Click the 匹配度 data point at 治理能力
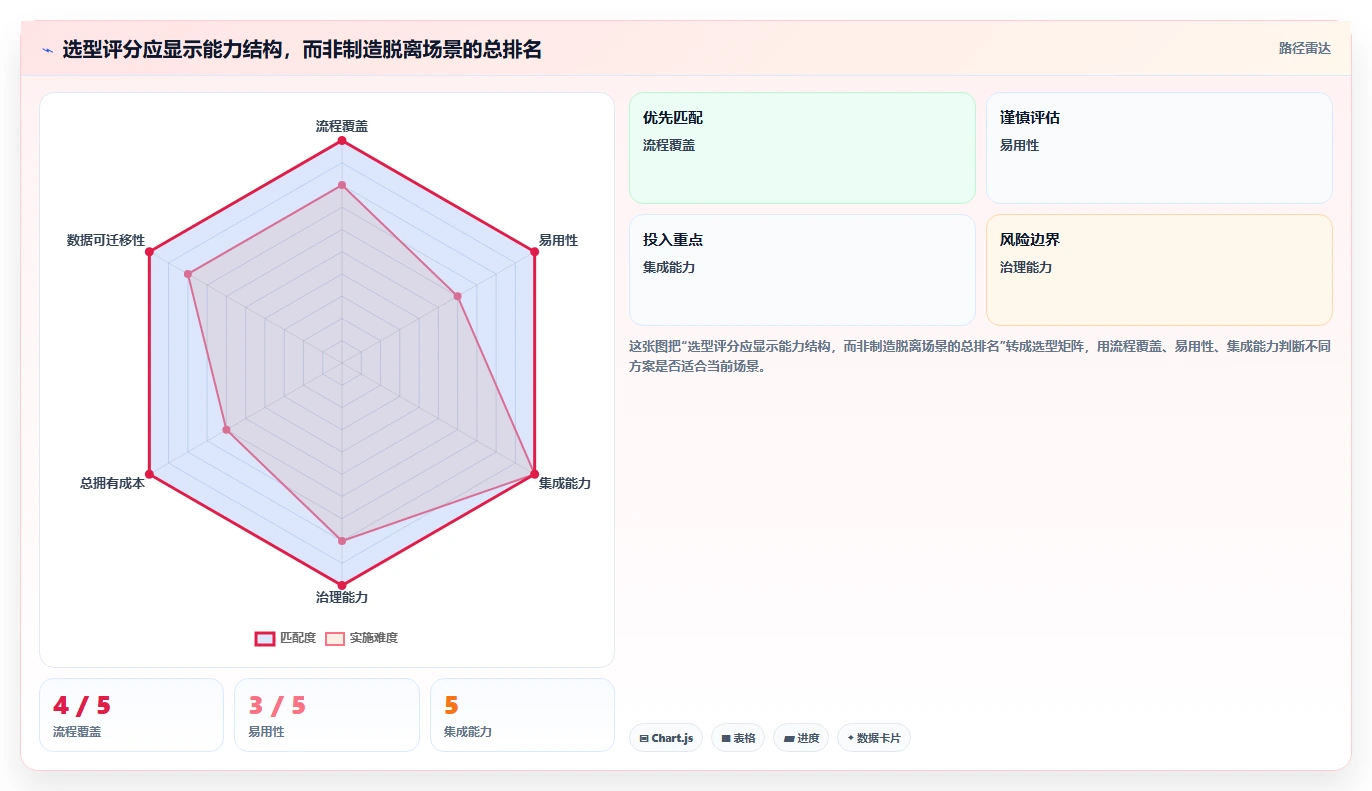The image size is (1372, 791). [342, 585]
